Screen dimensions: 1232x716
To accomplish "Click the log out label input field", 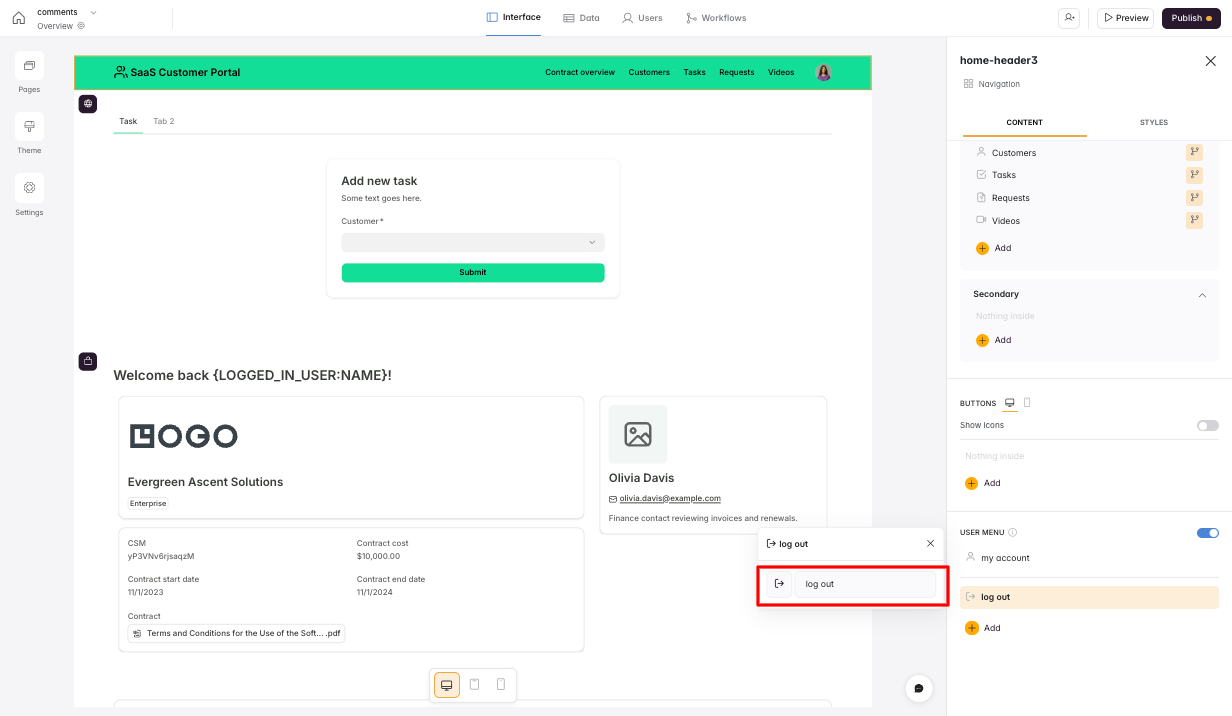I will click(865, 584).
